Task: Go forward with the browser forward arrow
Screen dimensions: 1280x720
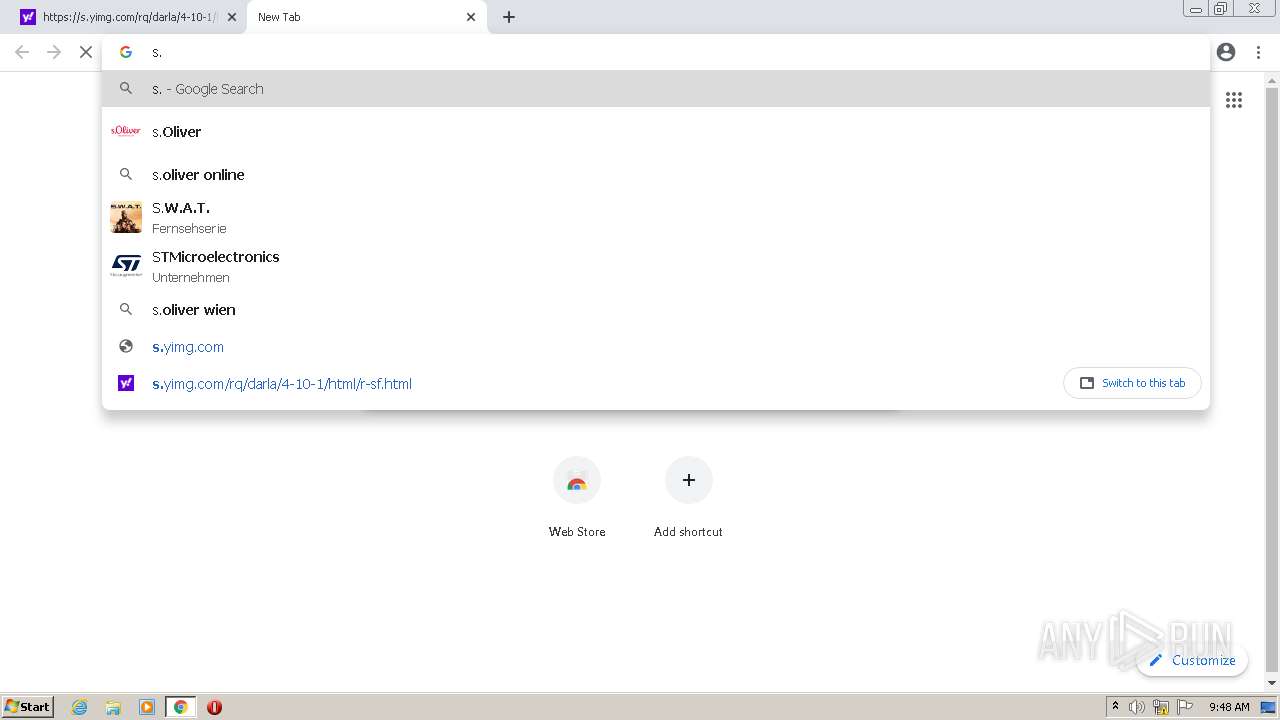Action: 54,52
